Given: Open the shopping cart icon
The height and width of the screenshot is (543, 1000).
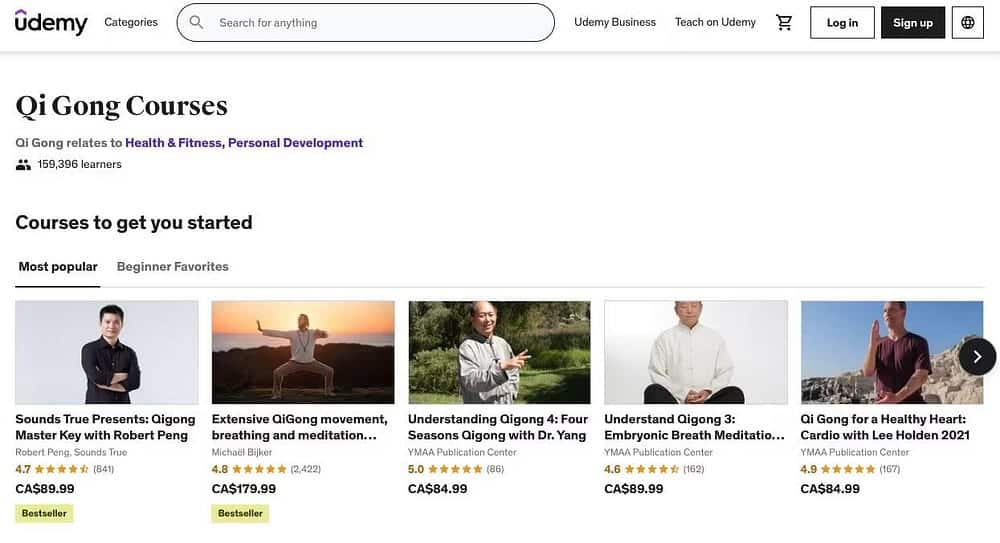Looking at the screenshot, I should [x=784, y=22].
